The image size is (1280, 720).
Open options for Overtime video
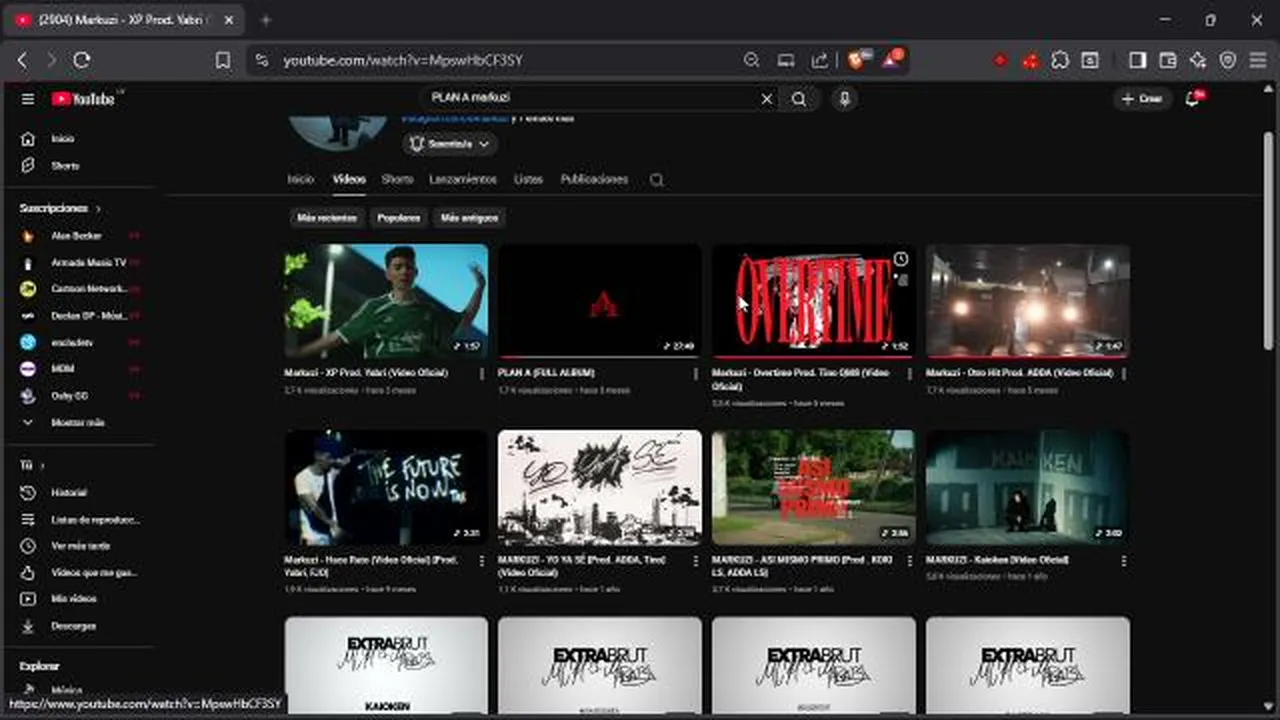pyautogui.click(x=910, y=374)
